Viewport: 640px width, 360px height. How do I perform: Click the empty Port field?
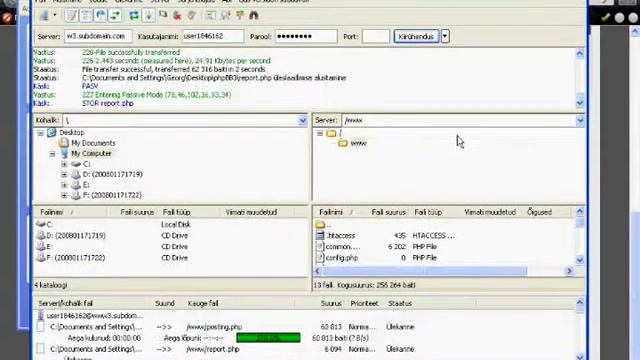[x=376, y=36]
